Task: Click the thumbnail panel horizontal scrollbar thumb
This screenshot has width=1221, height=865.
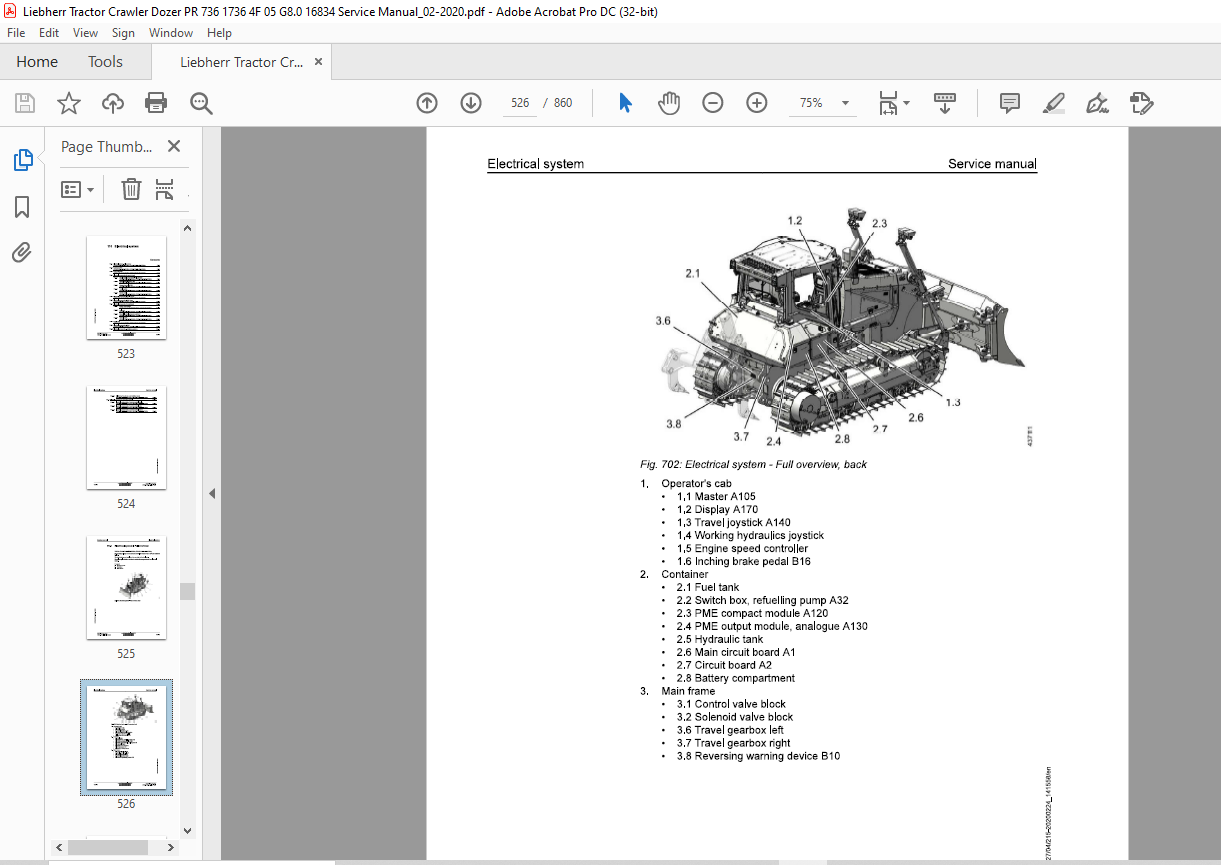Action: (x=108, y=847)
